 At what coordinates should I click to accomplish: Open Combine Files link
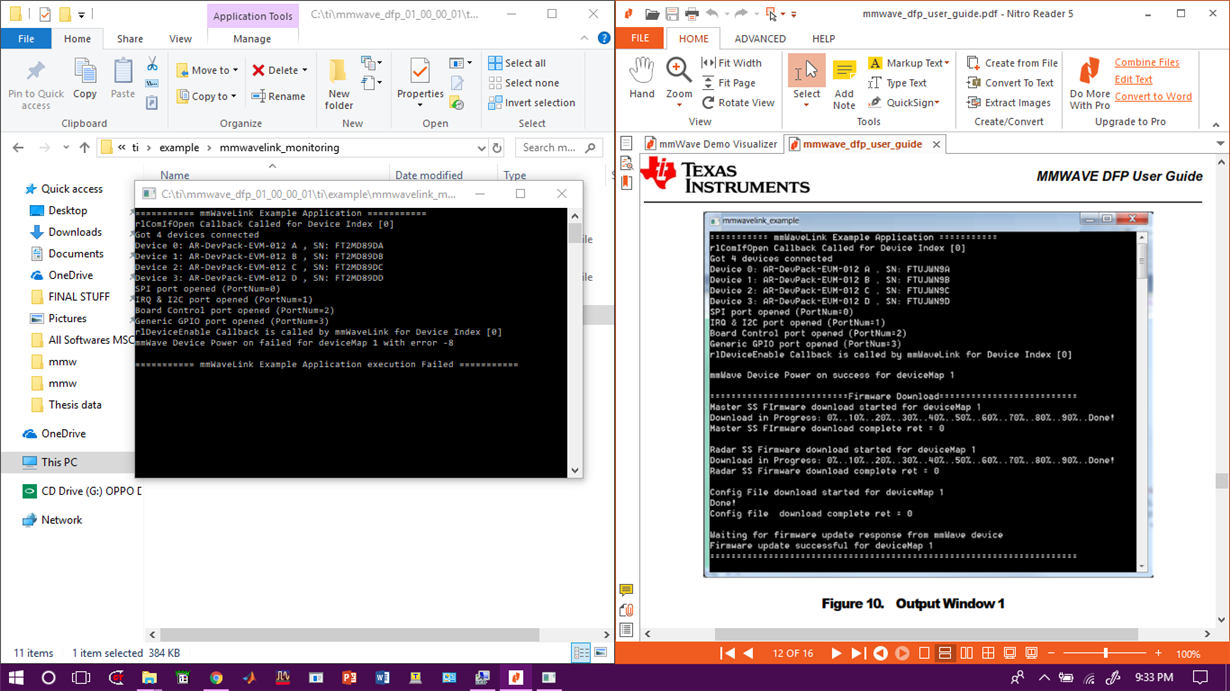1147,62
